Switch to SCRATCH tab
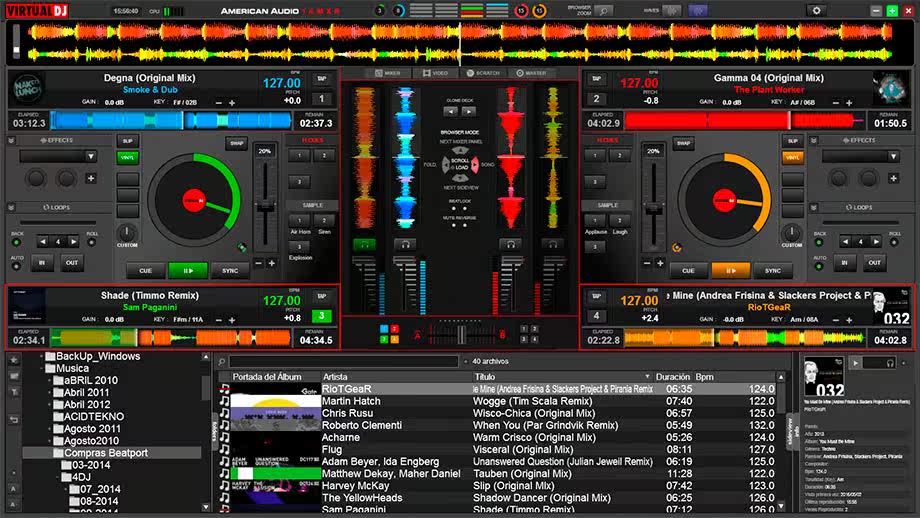Viewport: 920px width, 518px height. point(483,73)
